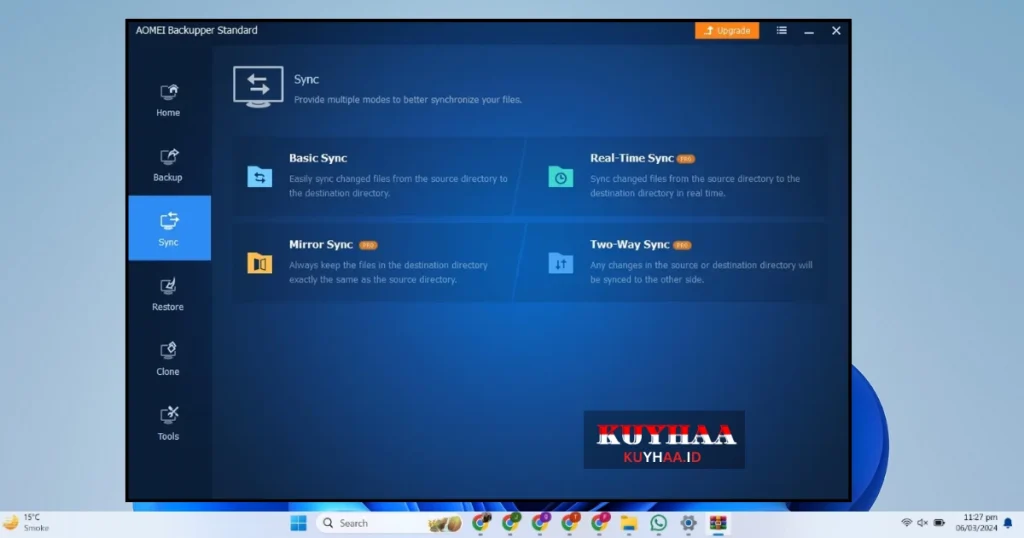Click the 'Sync' page heading text

[x=306, y=79]
